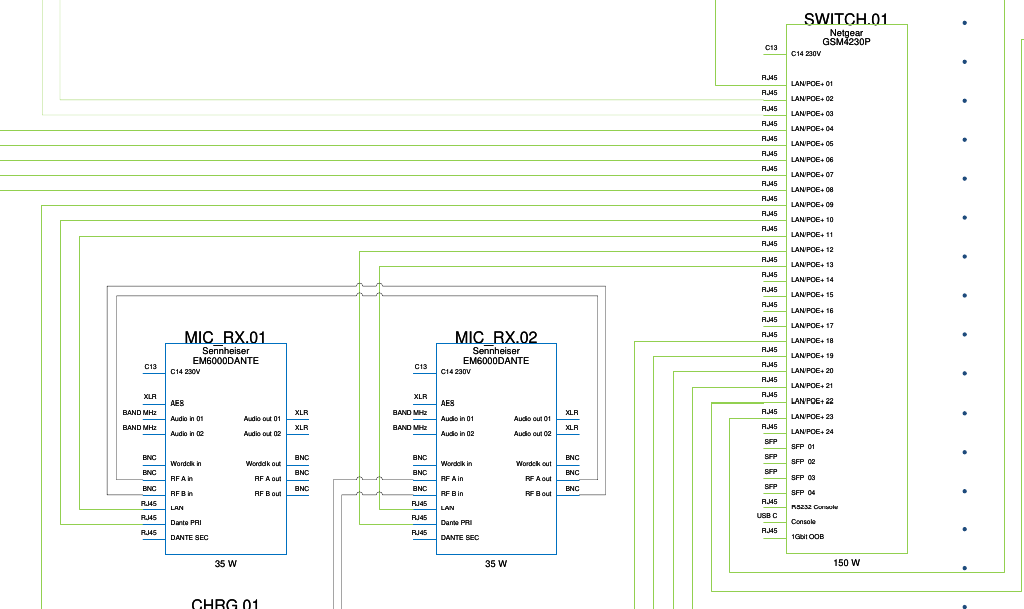Select the MIC_RX.01 device title
Screen dimensions: 1024x609
[225, 338]
